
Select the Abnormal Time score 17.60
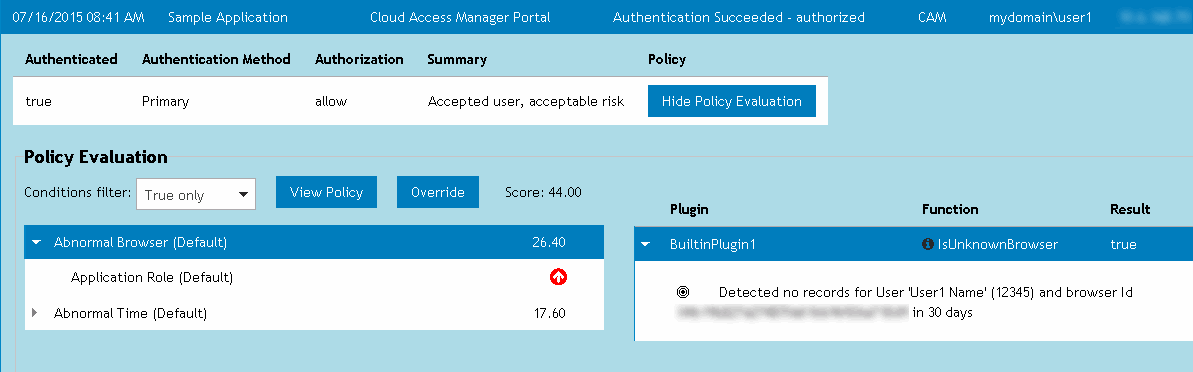pyautogui.click(x=549, y=313)
